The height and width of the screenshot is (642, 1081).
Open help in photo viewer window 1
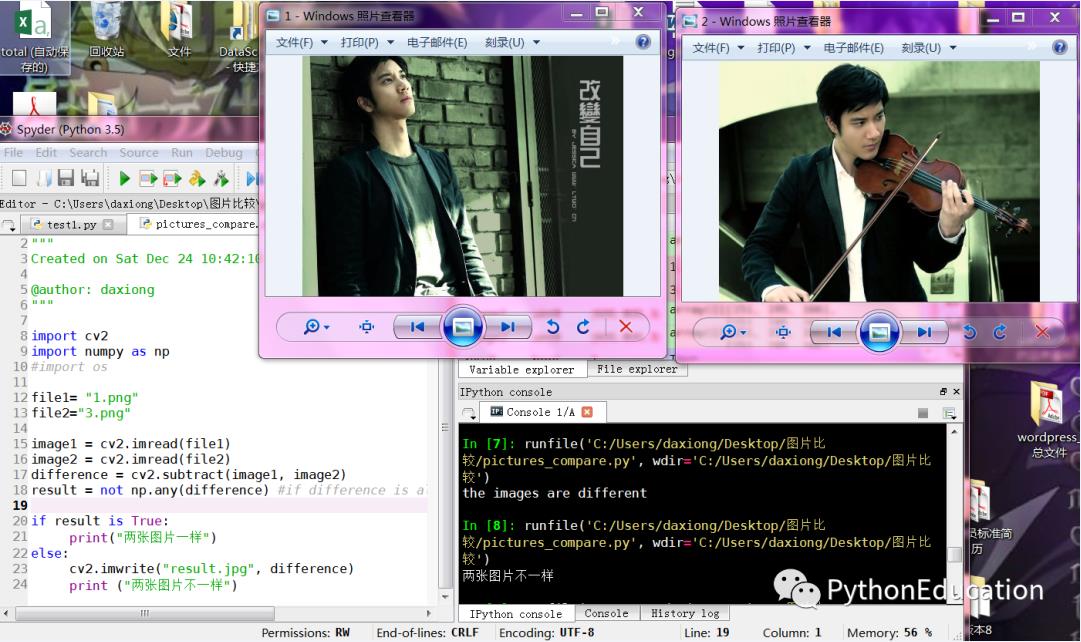[x=643, y=42]
